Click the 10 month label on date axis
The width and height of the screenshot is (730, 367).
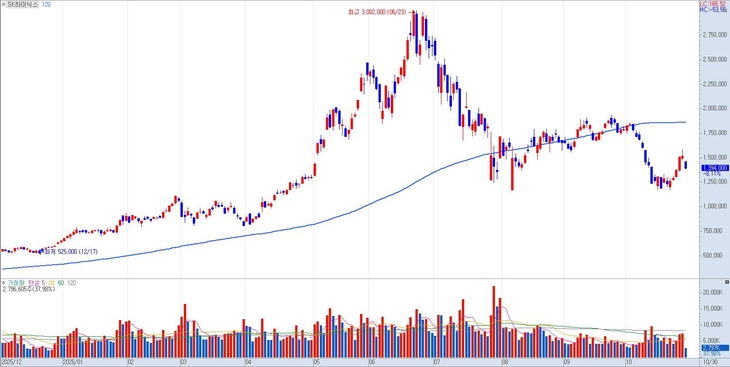[629, 361]
